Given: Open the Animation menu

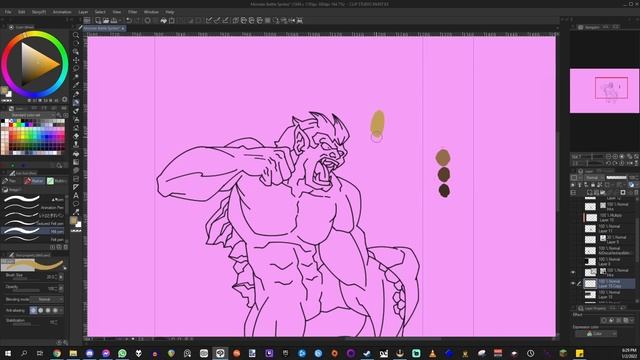Looking at the screenshot, I should (x=62, y=12).
